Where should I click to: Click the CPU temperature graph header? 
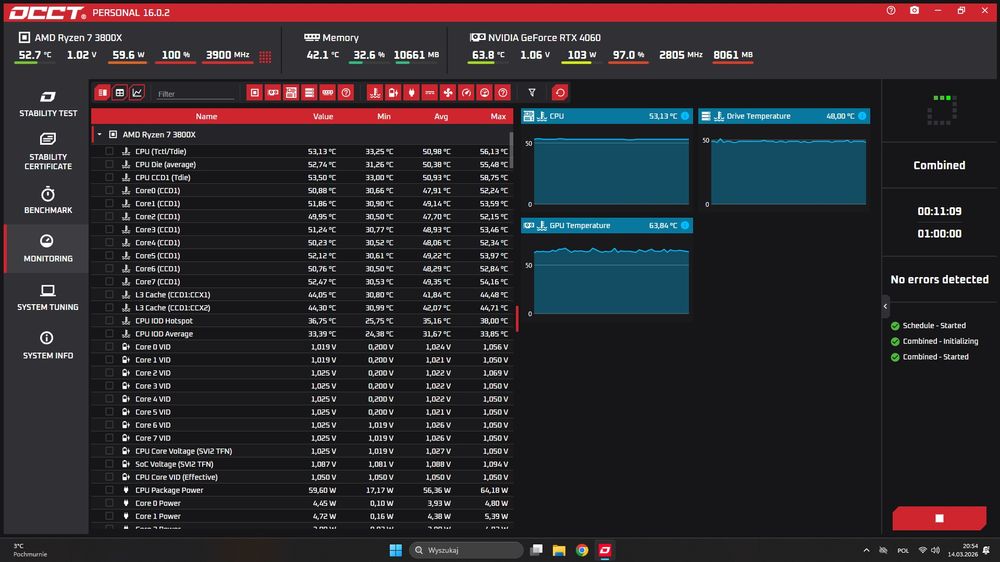607,116
